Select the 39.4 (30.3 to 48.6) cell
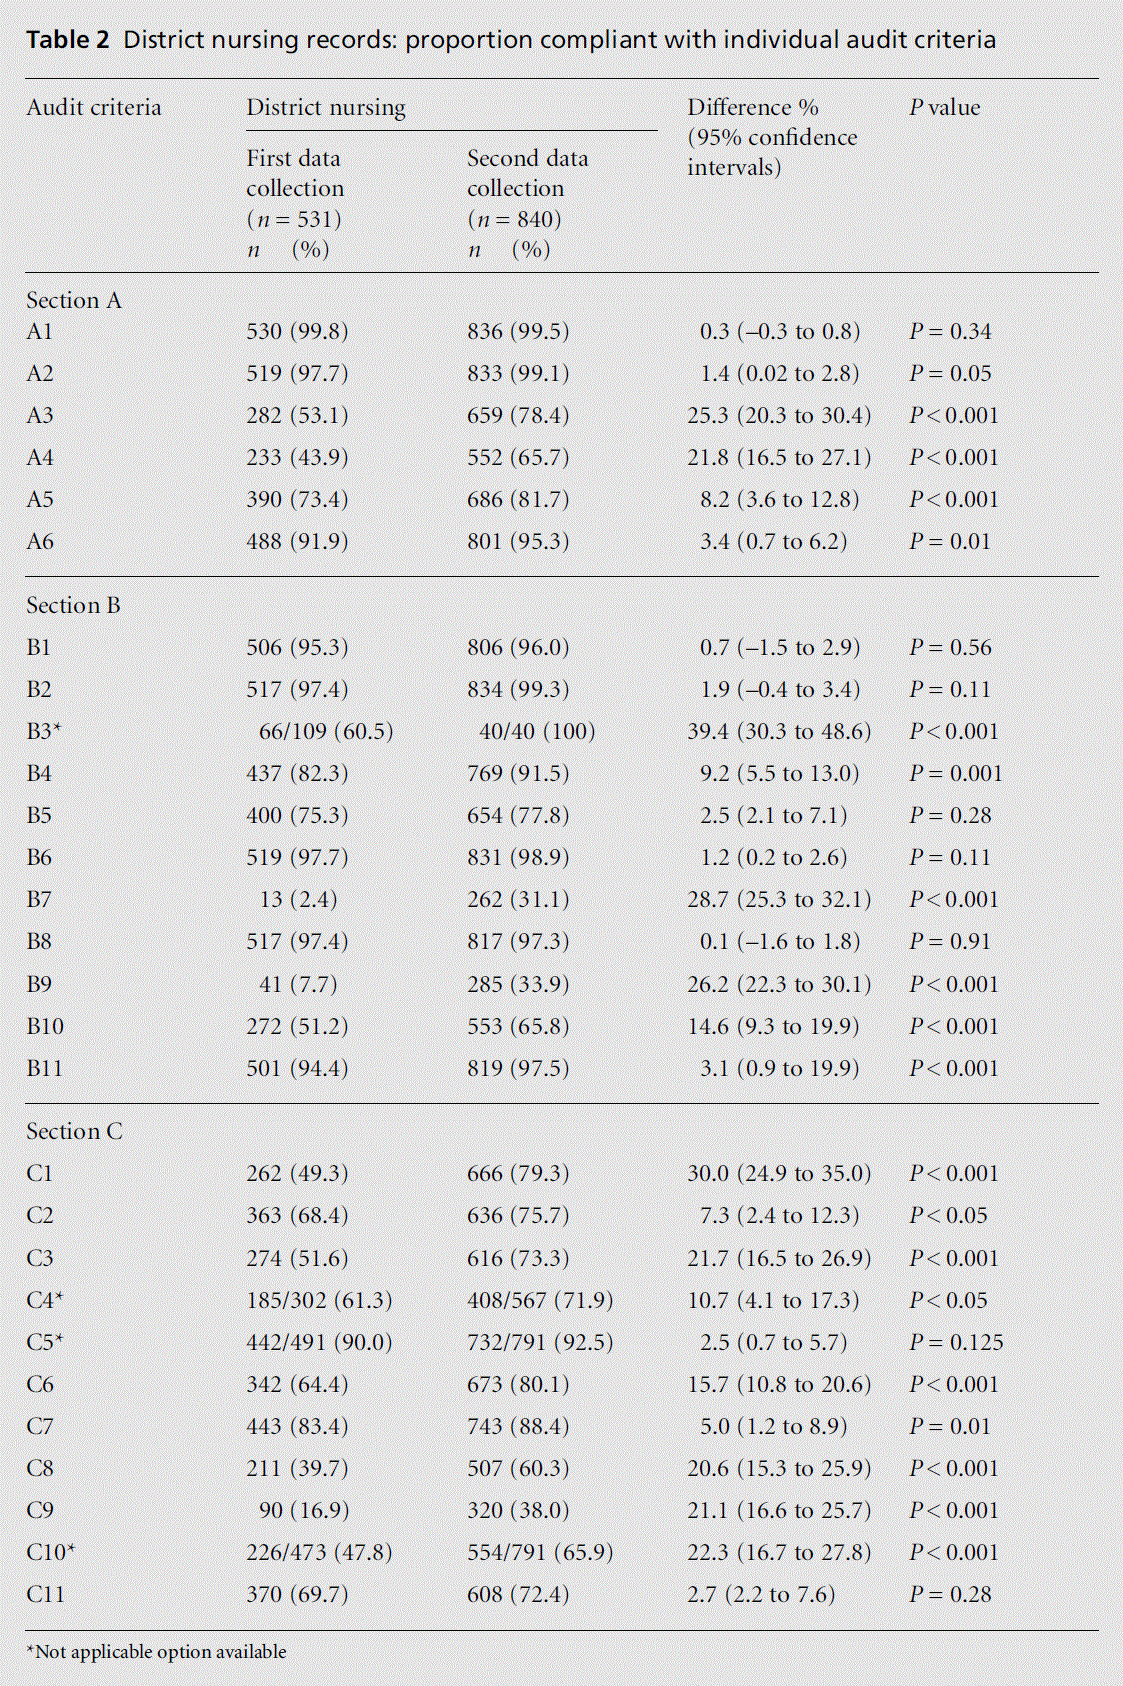The width and height of the screenshot is (1123, 1686). click(x=779, y=732)
